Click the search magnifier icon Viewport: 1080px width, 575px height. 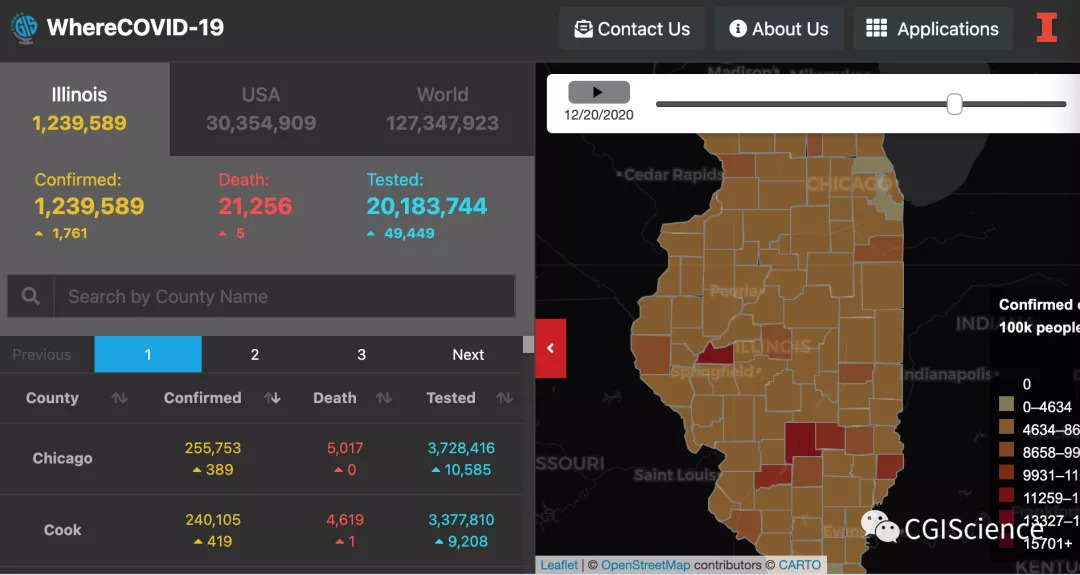tap(31, 297)
